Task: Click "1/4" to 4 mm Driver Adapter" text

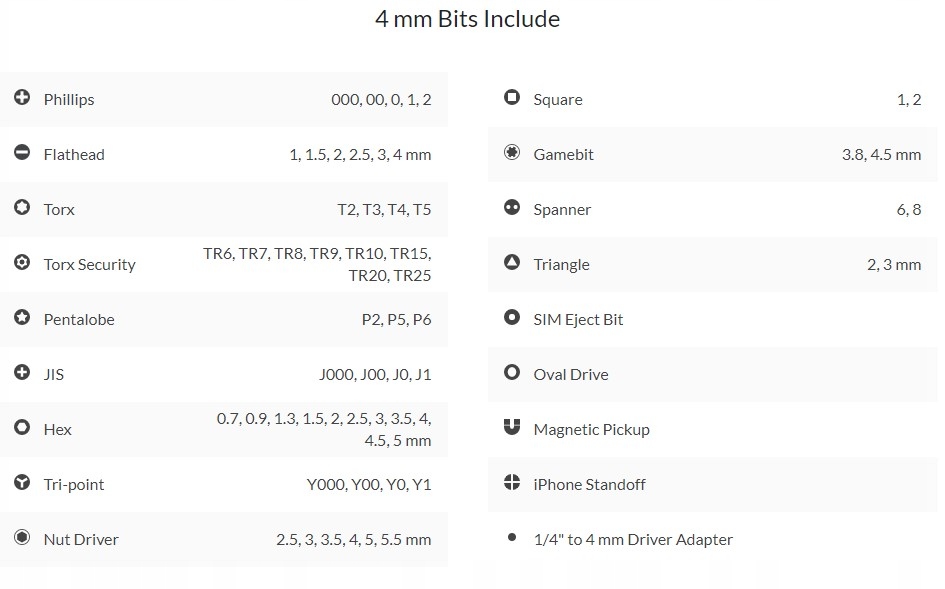Action: tap(633, 539)
